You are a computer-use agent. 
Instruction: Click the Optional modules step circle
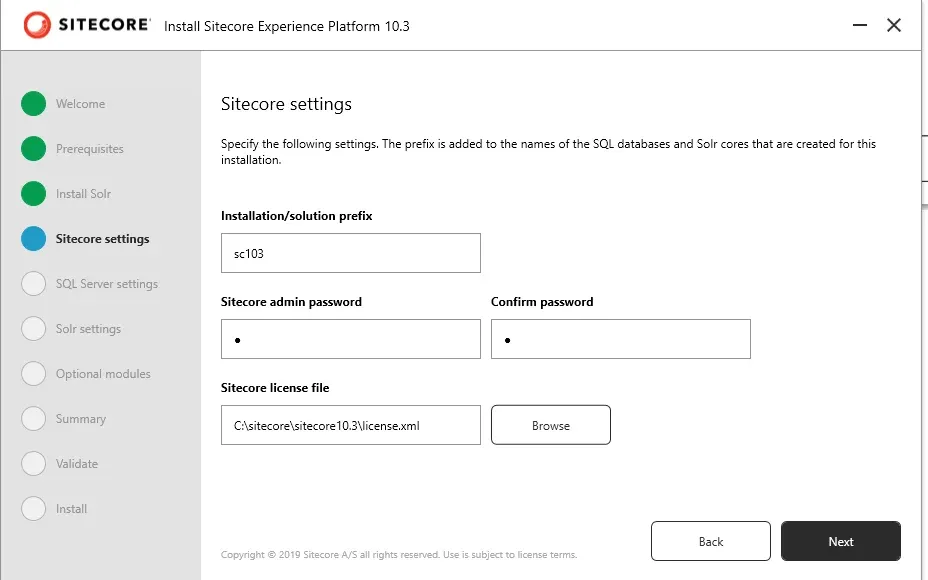point(34,374)
